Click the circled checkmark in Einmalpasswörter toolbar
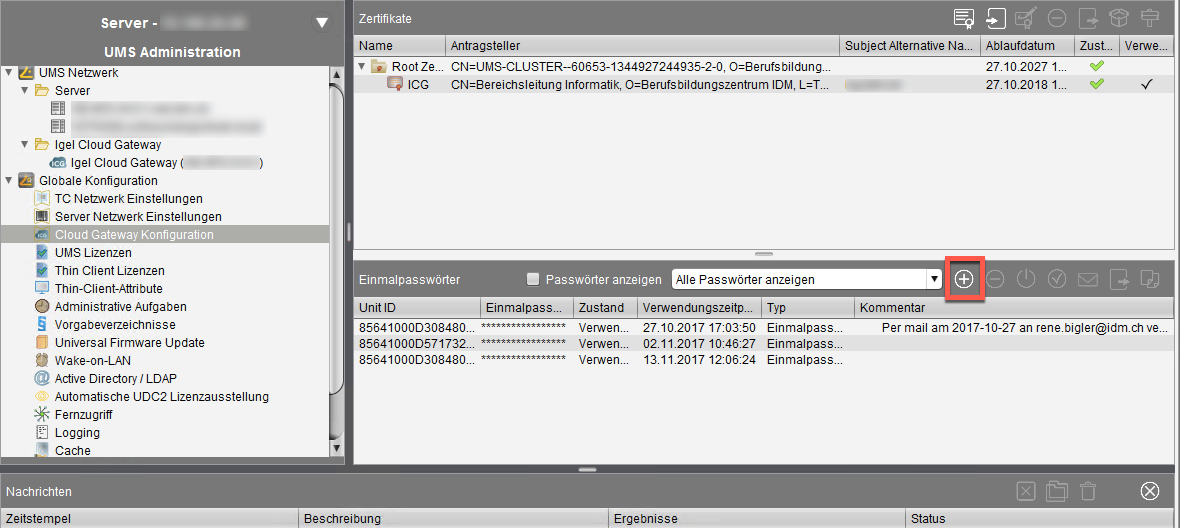 [1057, 279]
